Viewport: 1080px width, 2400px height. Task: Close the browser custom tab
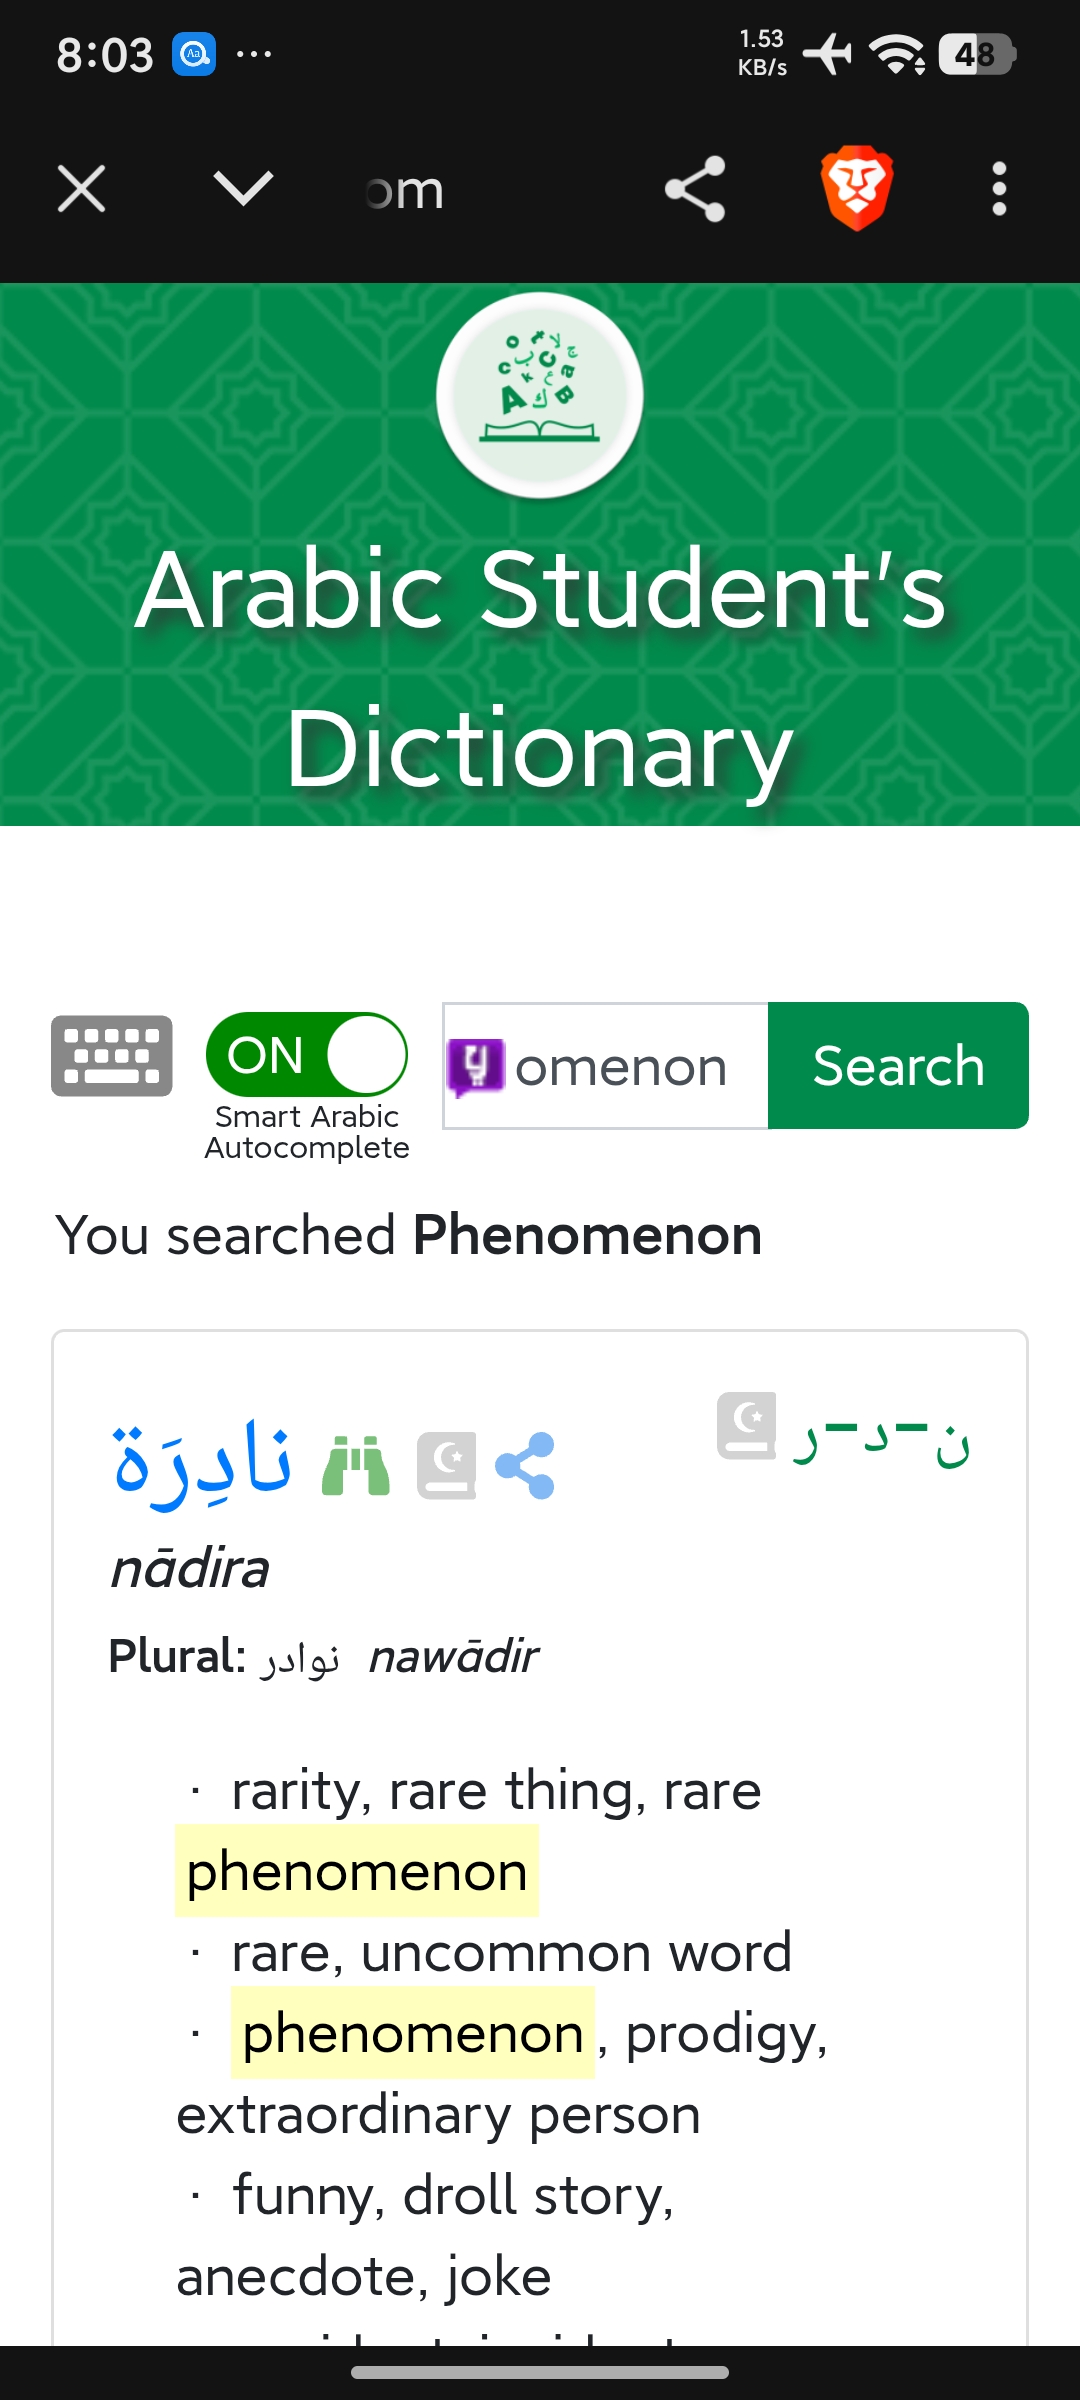point(81,189)
